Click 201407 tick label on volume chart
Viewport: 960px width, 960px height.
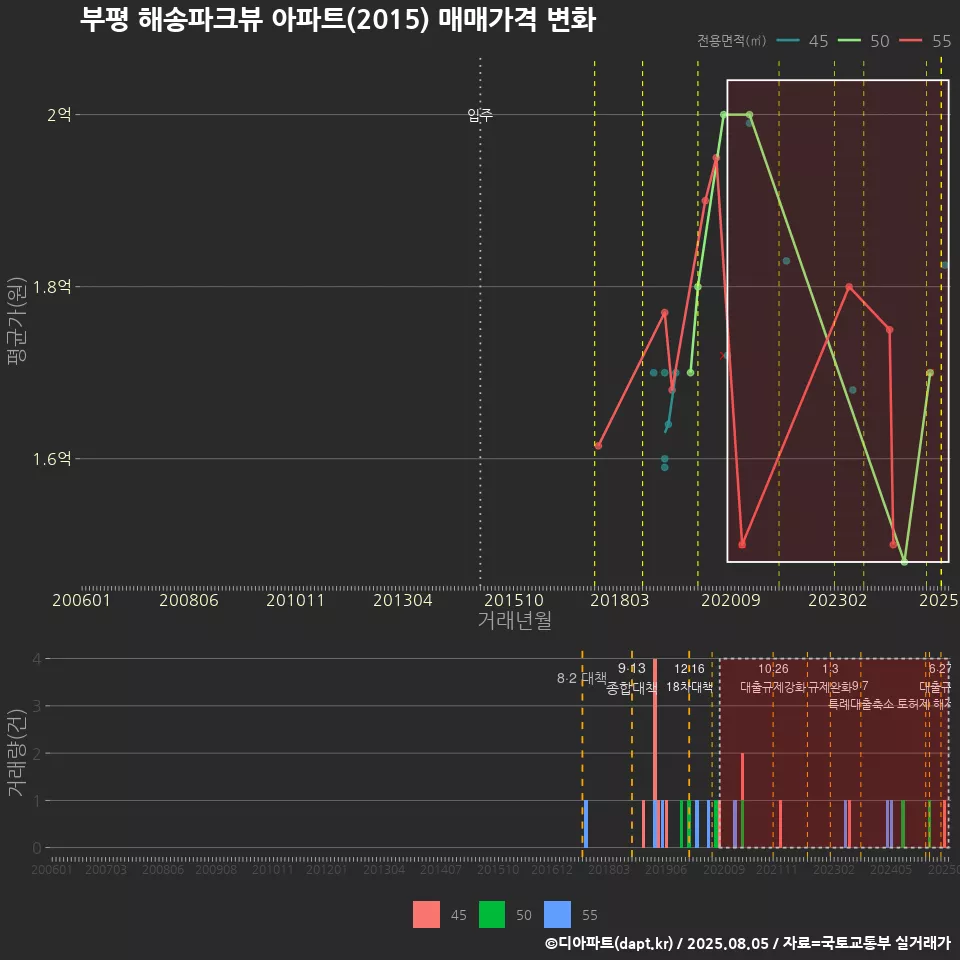pos(441,869)
